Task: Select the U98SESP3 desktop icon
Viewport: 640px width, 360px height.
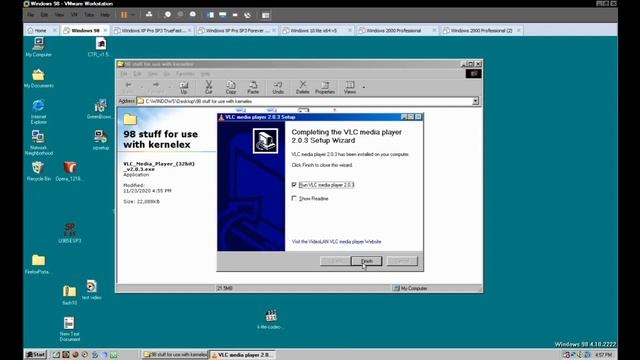Action: (70, 233)
